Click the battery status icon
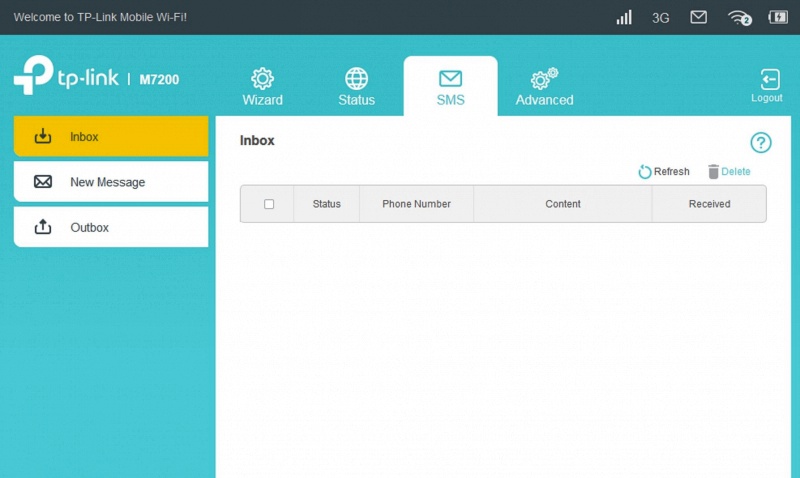Image resolution: width=800 pixels, height=478 pixels. click(777, 17)
